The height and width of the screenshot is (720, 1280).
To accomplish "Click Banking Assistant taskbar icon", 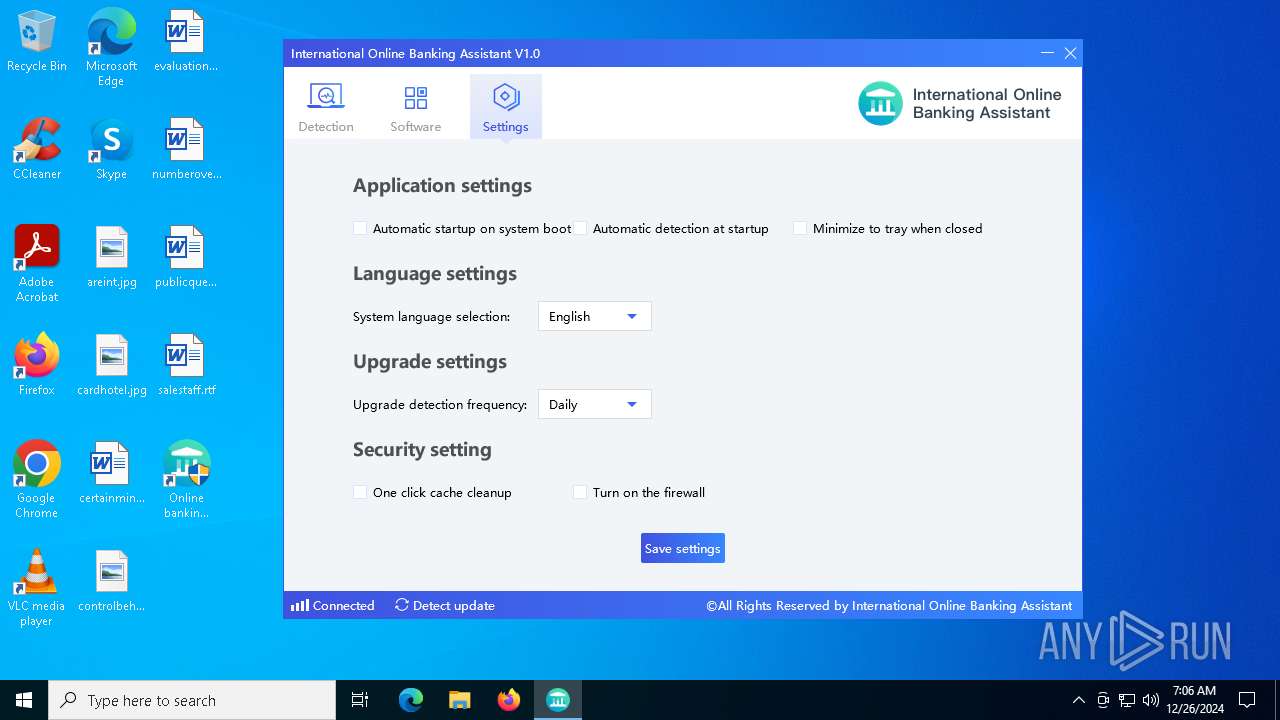I will [558, 700].
